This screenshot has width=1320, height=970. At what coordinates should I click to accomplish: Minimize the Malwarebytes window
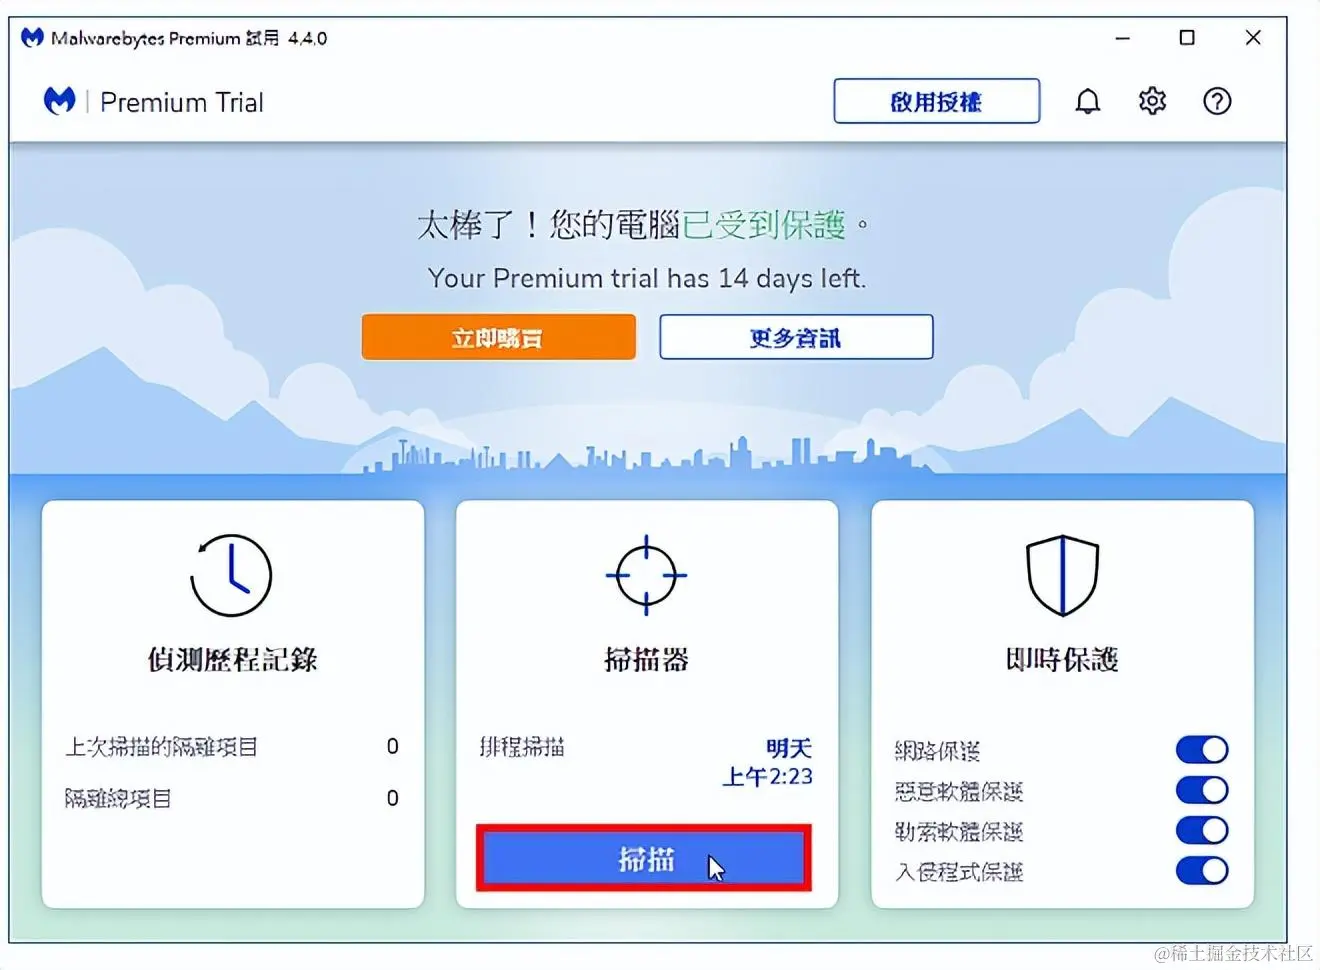pos(1123,38)
